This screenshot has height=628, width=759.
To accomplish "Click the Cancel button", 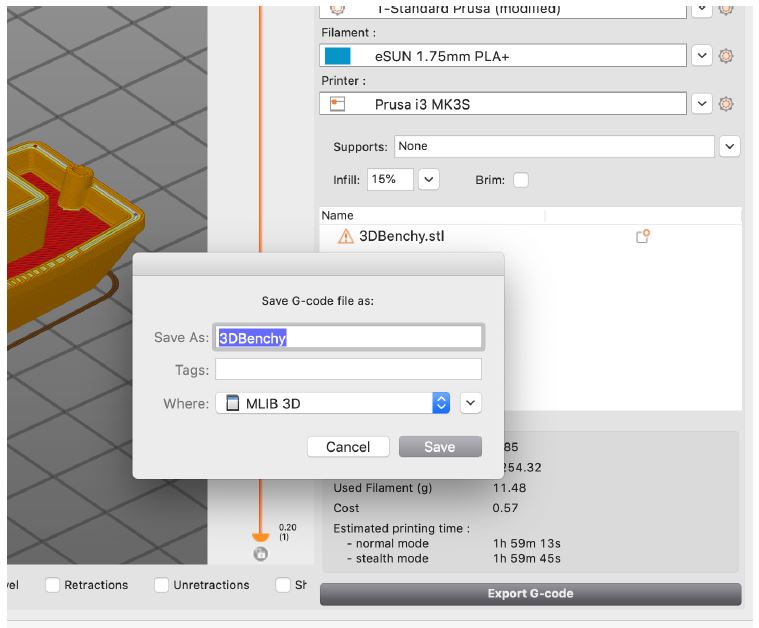I will click(x=348, y=446).
